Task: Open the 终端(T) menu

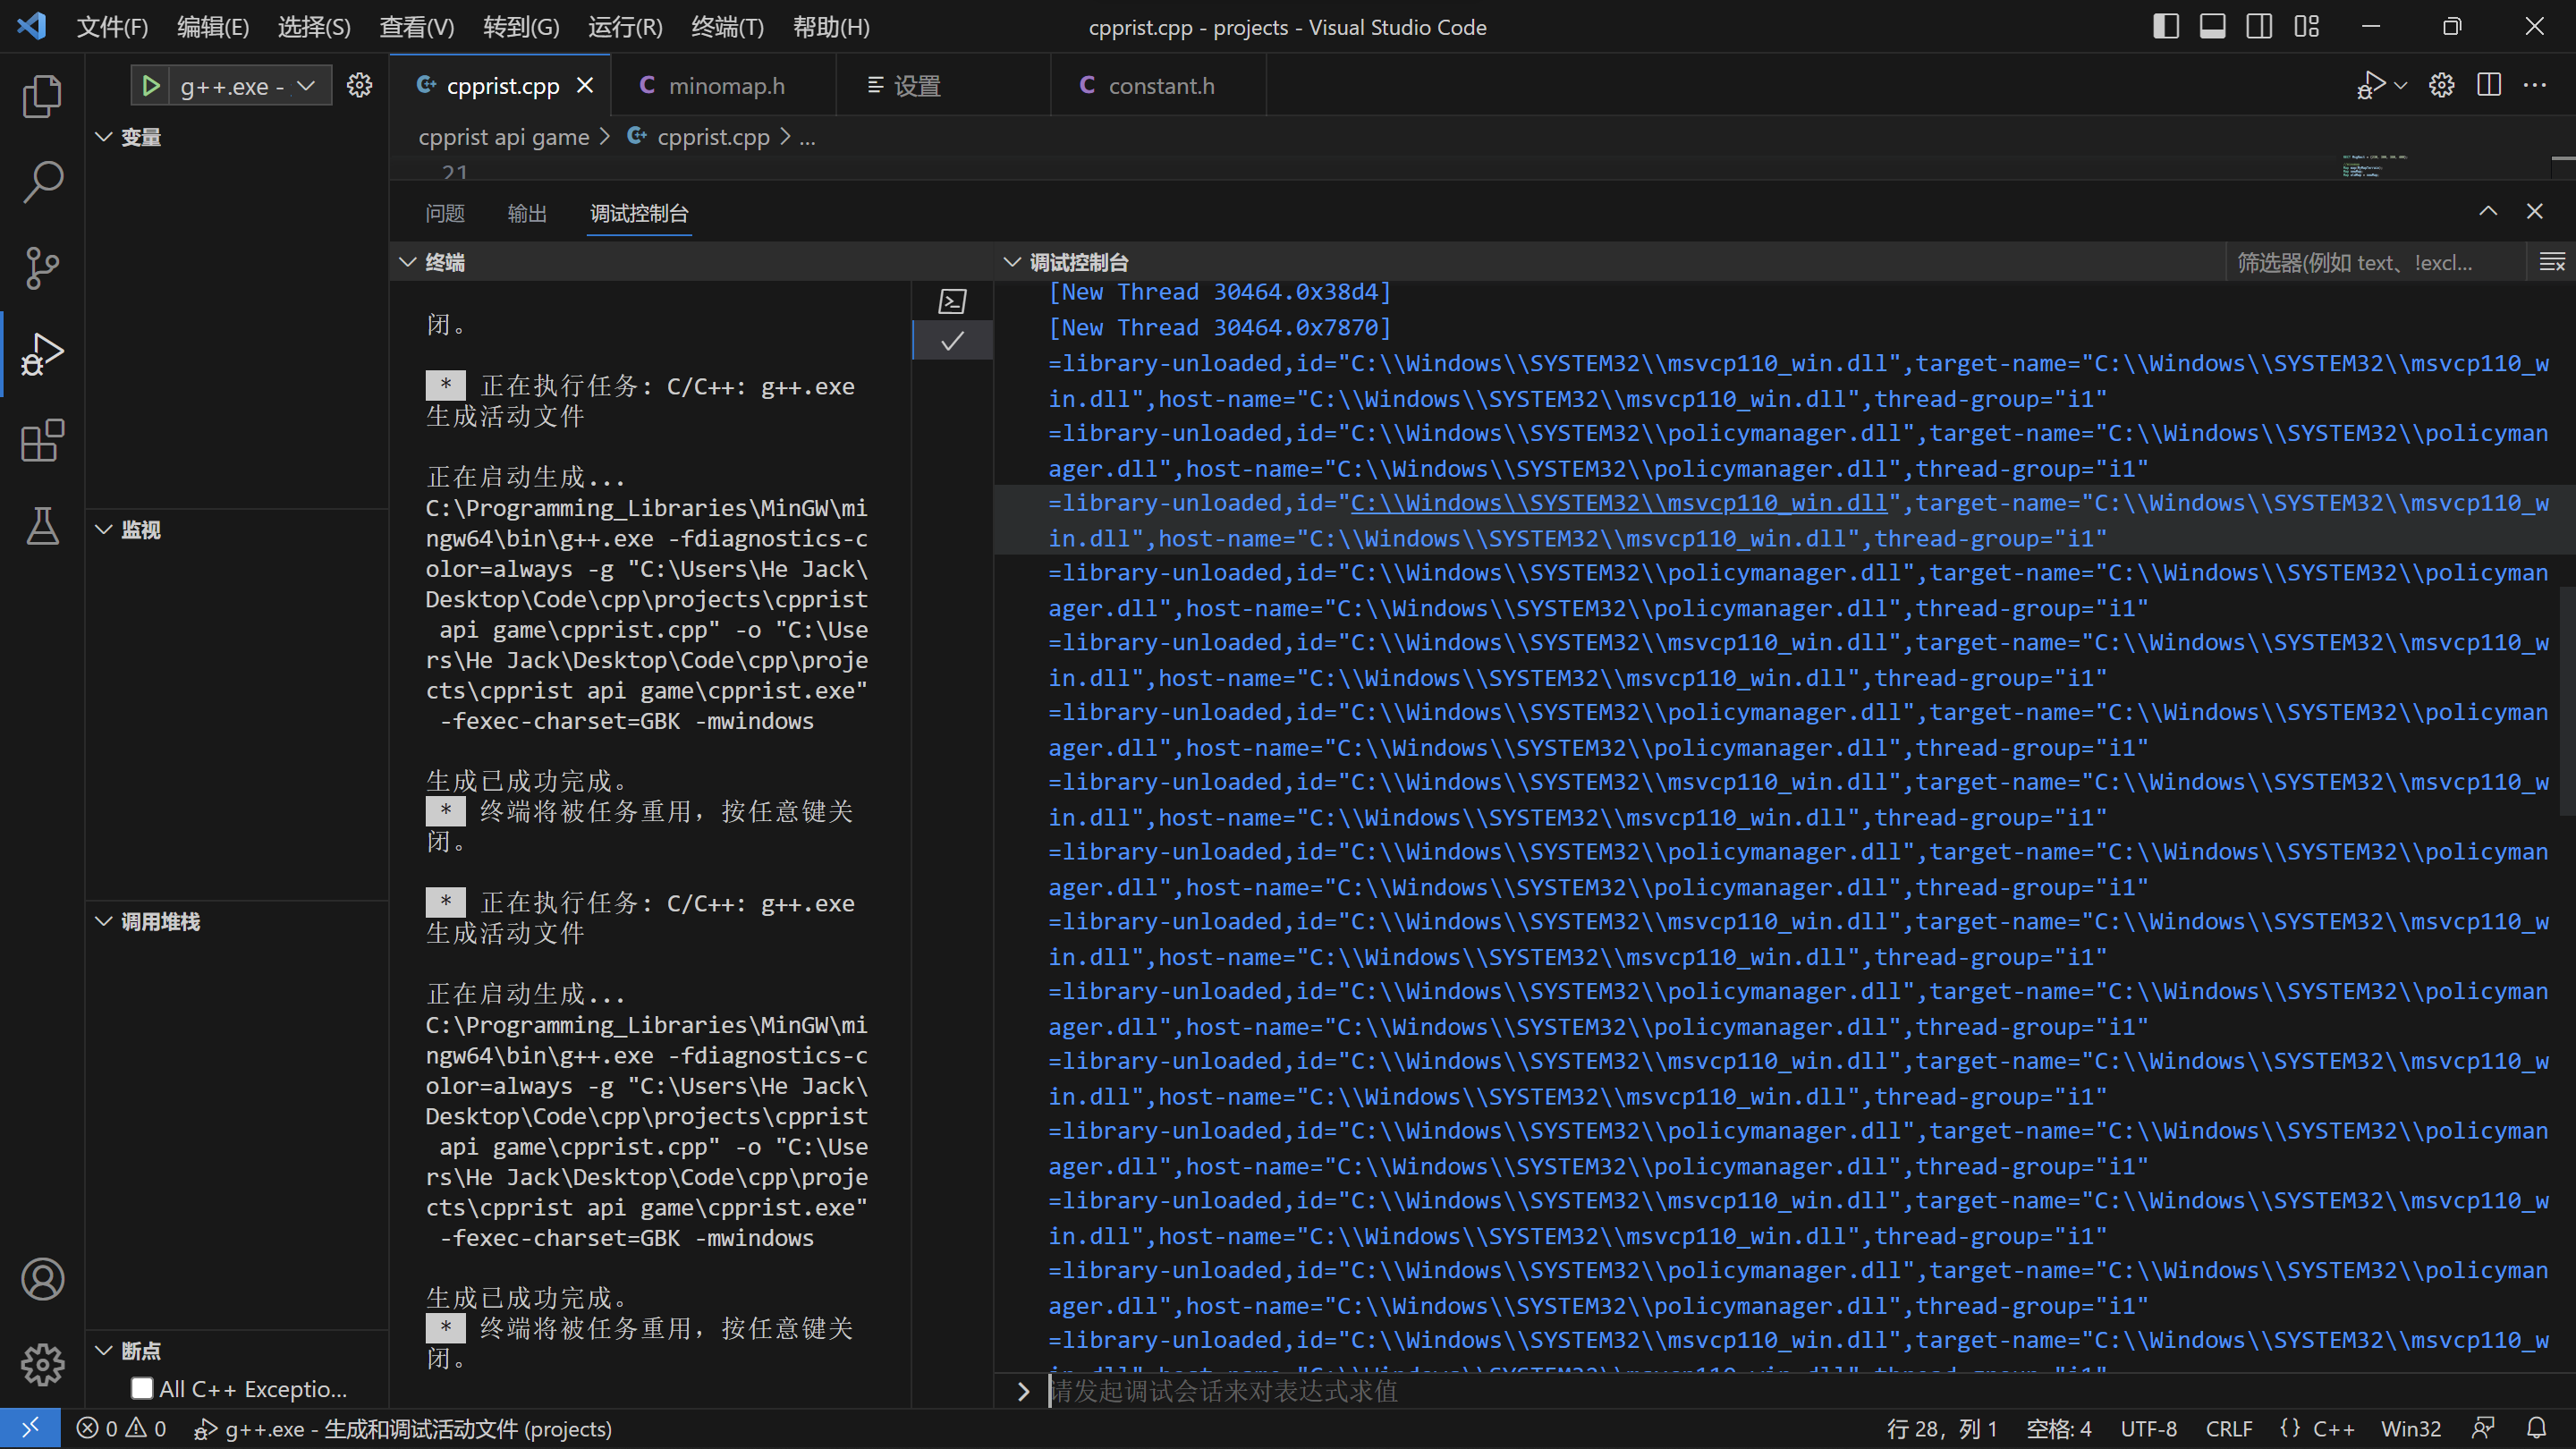Action: [x=728, y=27]
